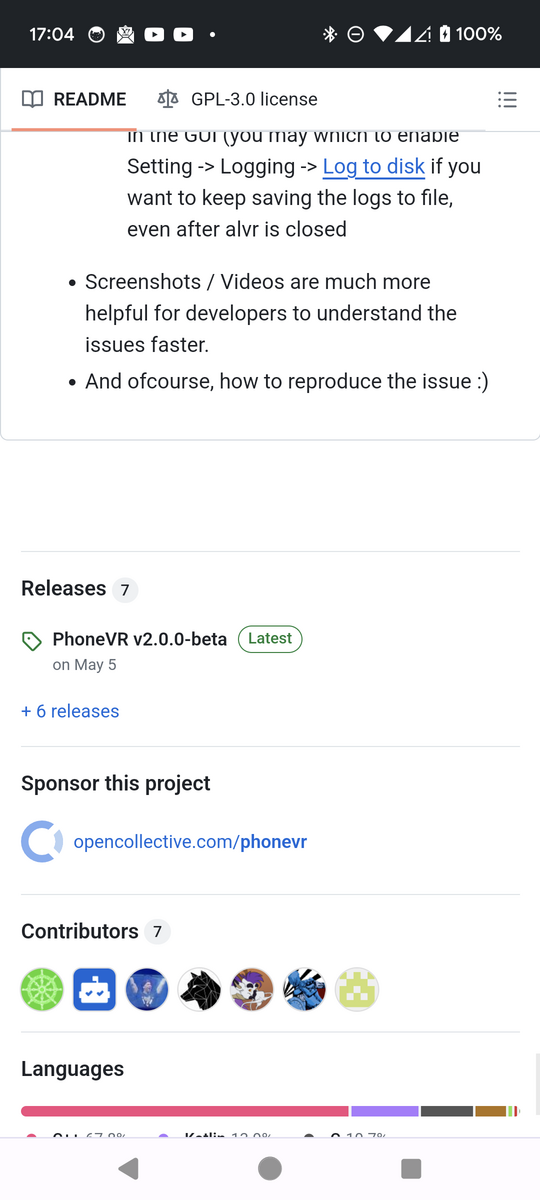Visit opencollective.com/phonevr sponsor link

pyautogui.click(x=190, y=842)
